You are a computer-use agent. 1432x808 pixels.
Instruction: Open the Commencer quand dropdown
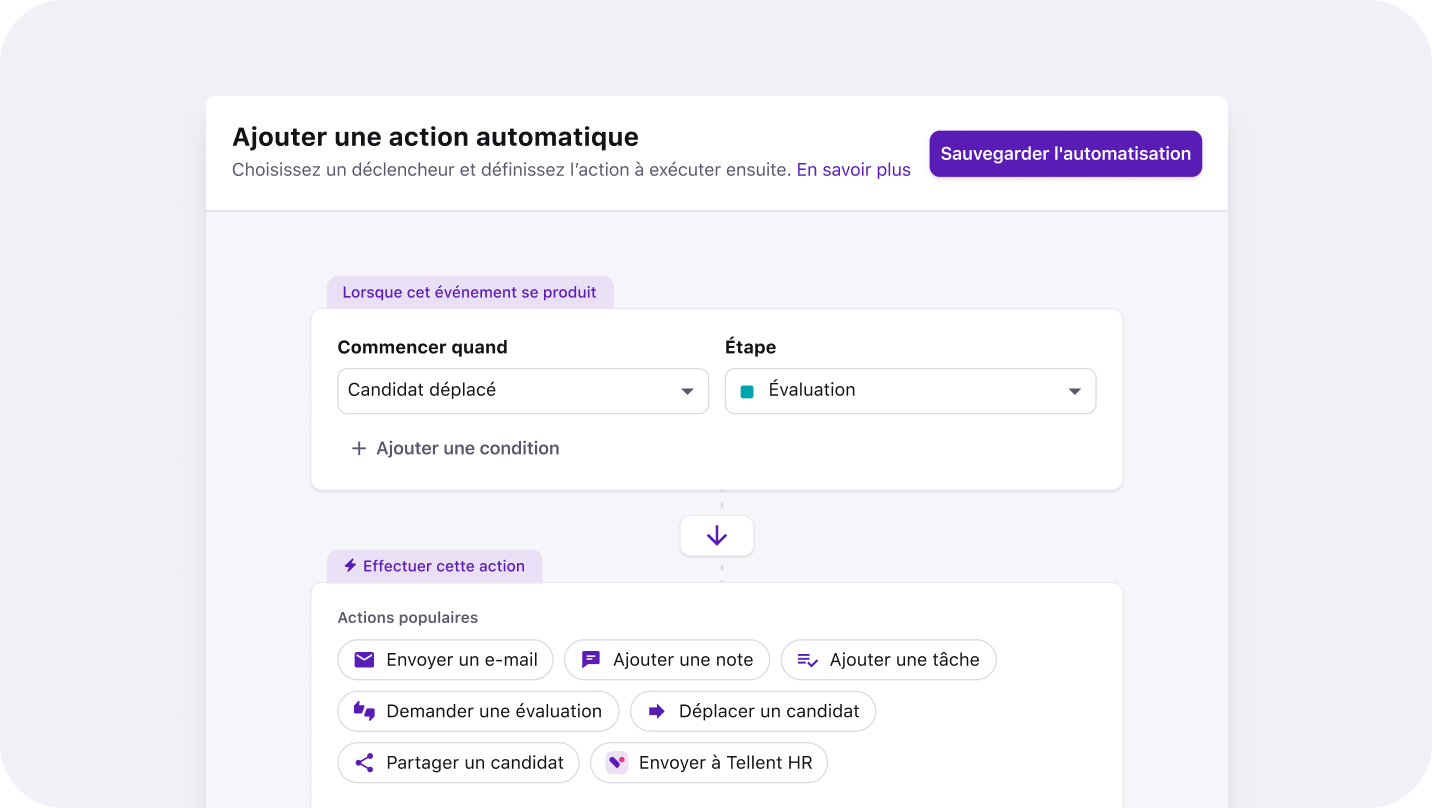[x=522, y=390]
